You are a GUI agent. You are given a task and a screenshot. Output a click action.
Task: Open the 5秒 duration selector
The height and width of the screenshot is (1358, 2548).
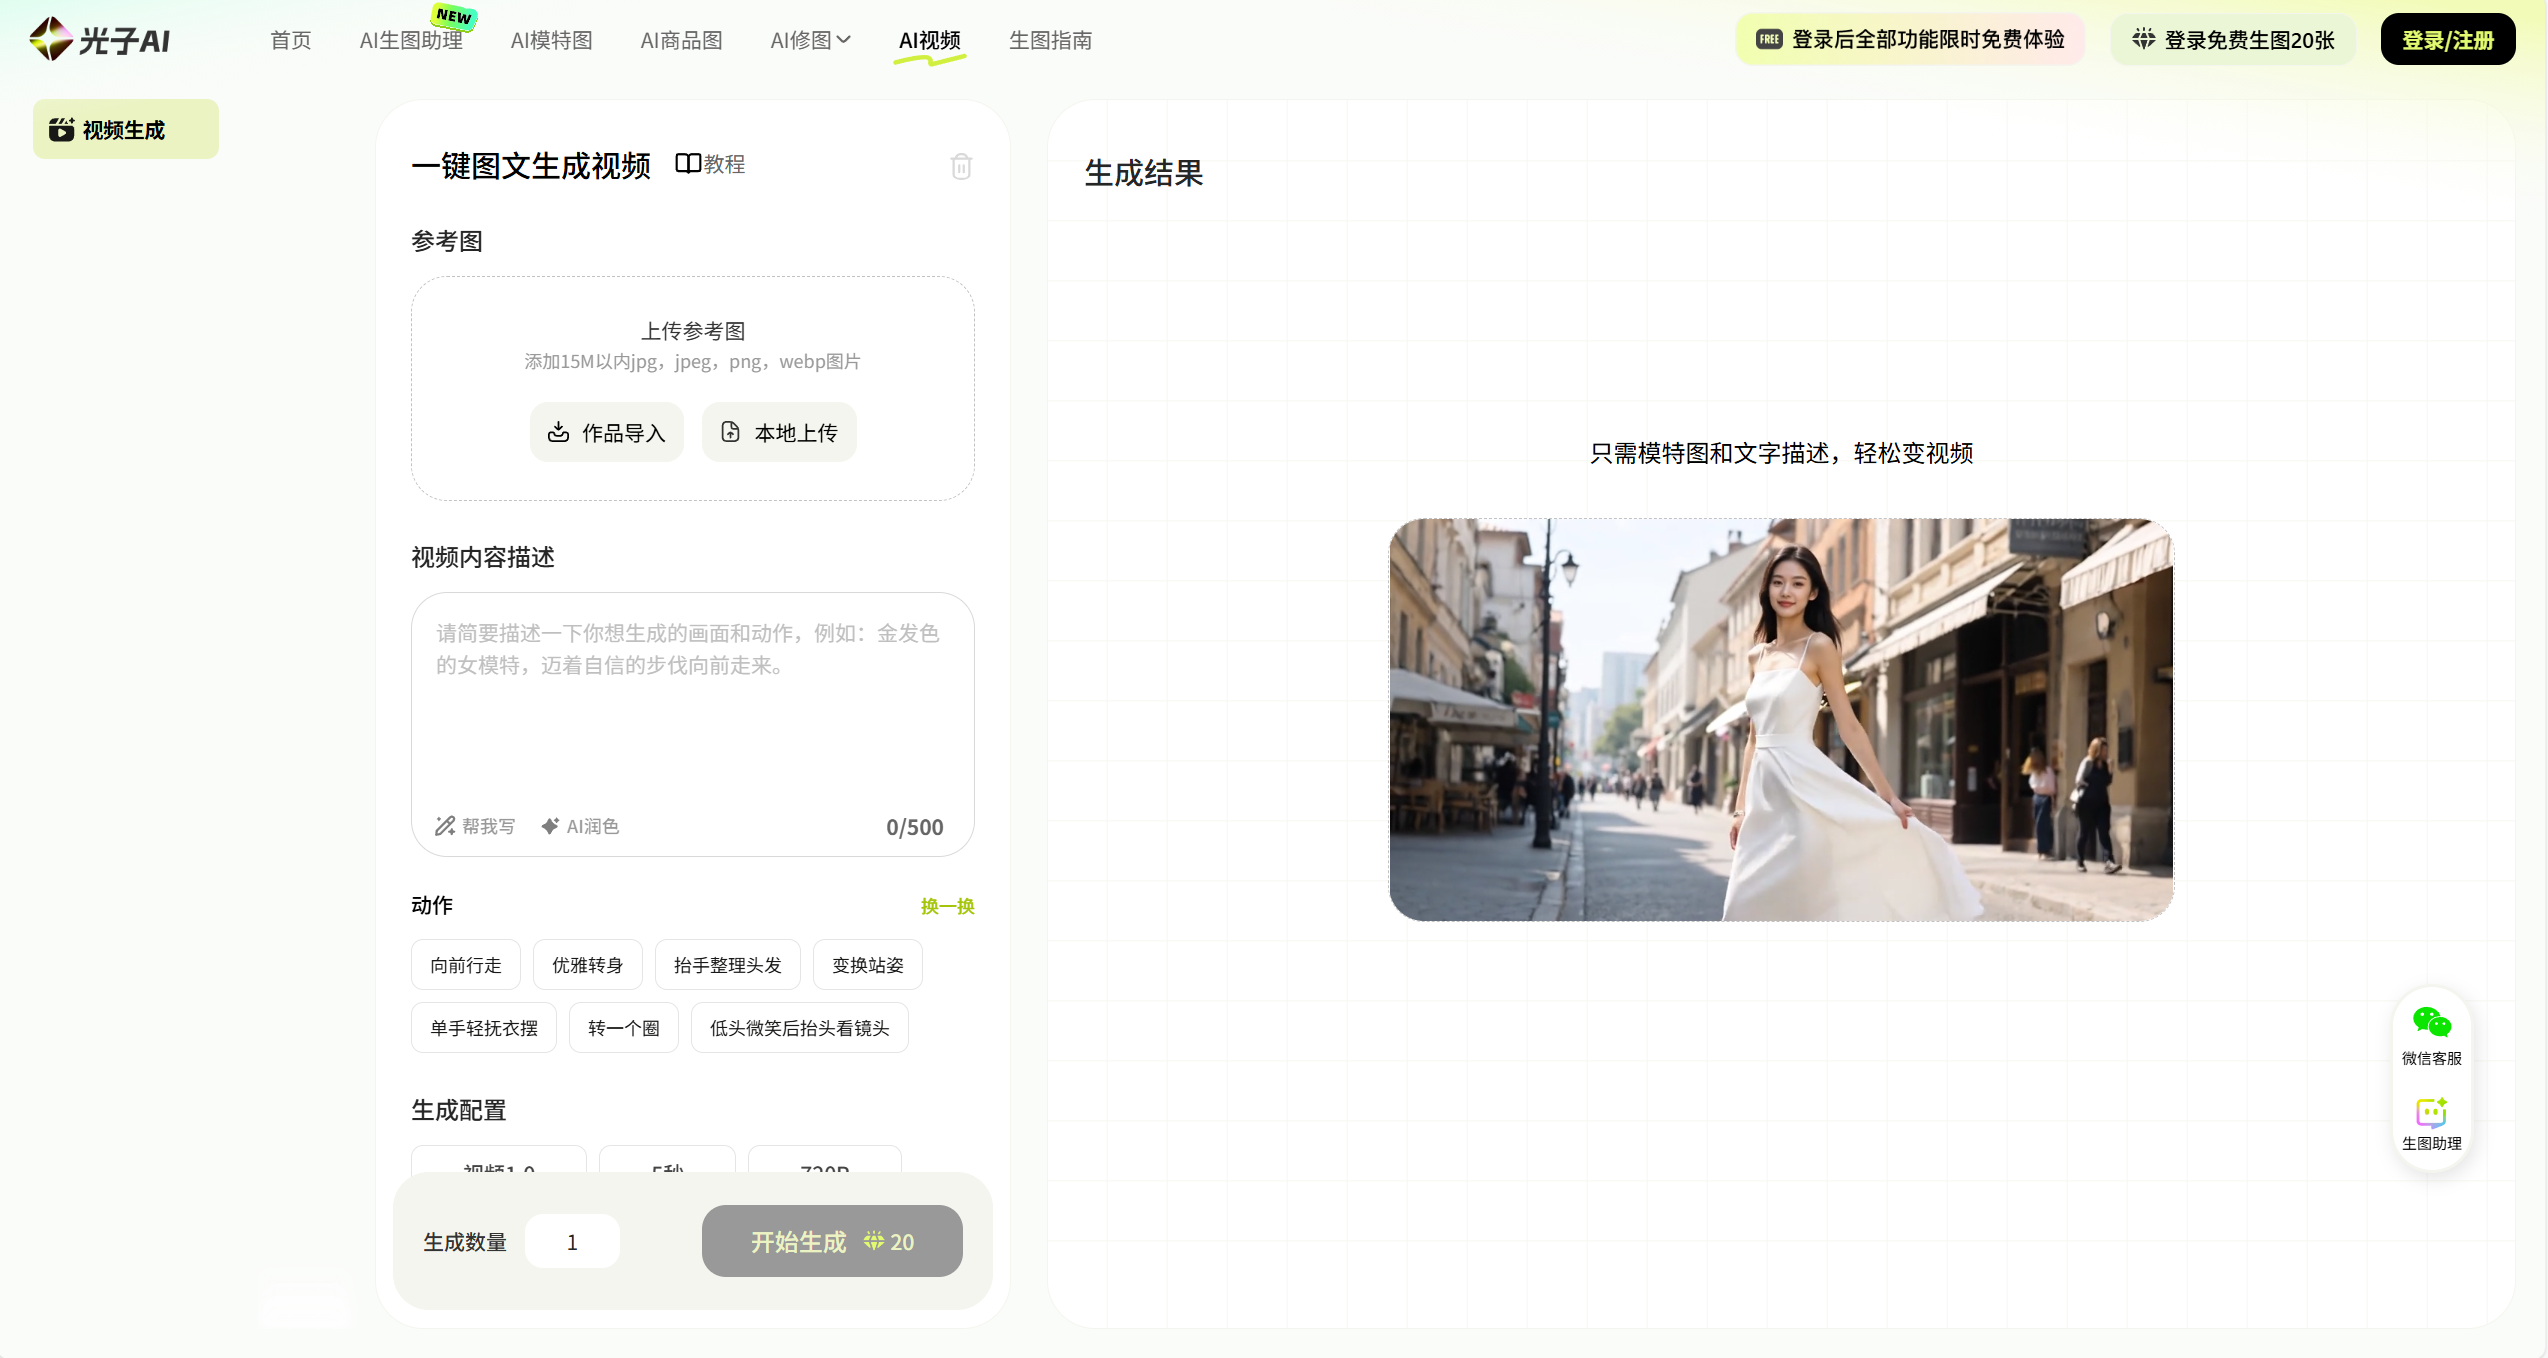pos(667,1160)
